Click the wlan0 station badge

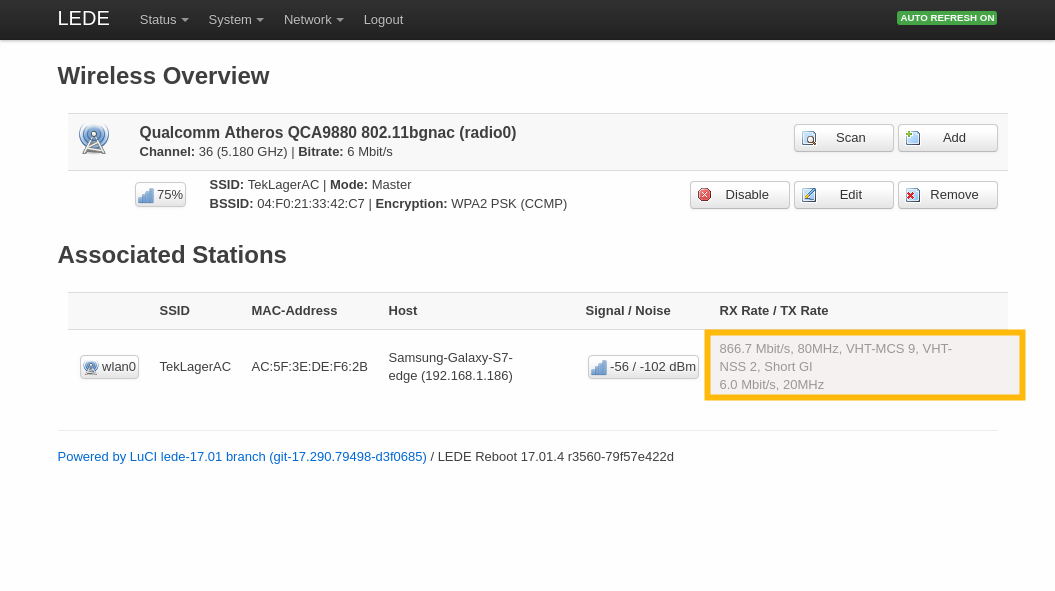coord(109,366)
